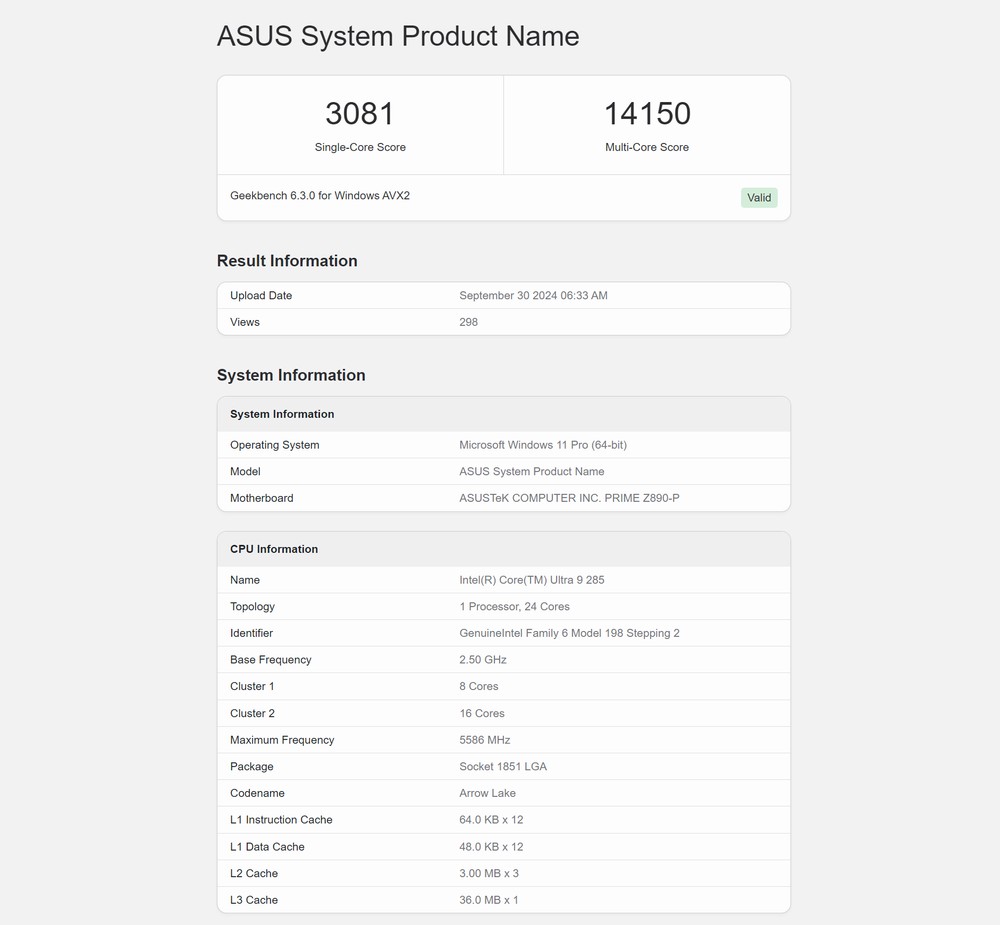Click the L3 Cache label
This screenshot has width=1000, height=925.
point(254,900)
